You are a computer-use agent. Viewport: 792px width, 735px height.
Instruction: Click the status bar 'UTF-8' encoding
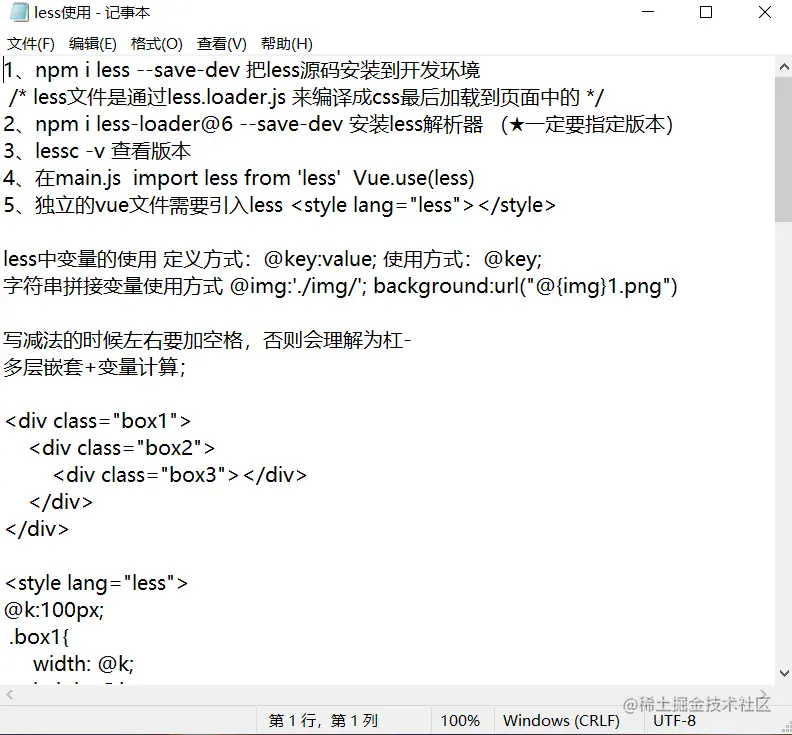tap(674, 720)
